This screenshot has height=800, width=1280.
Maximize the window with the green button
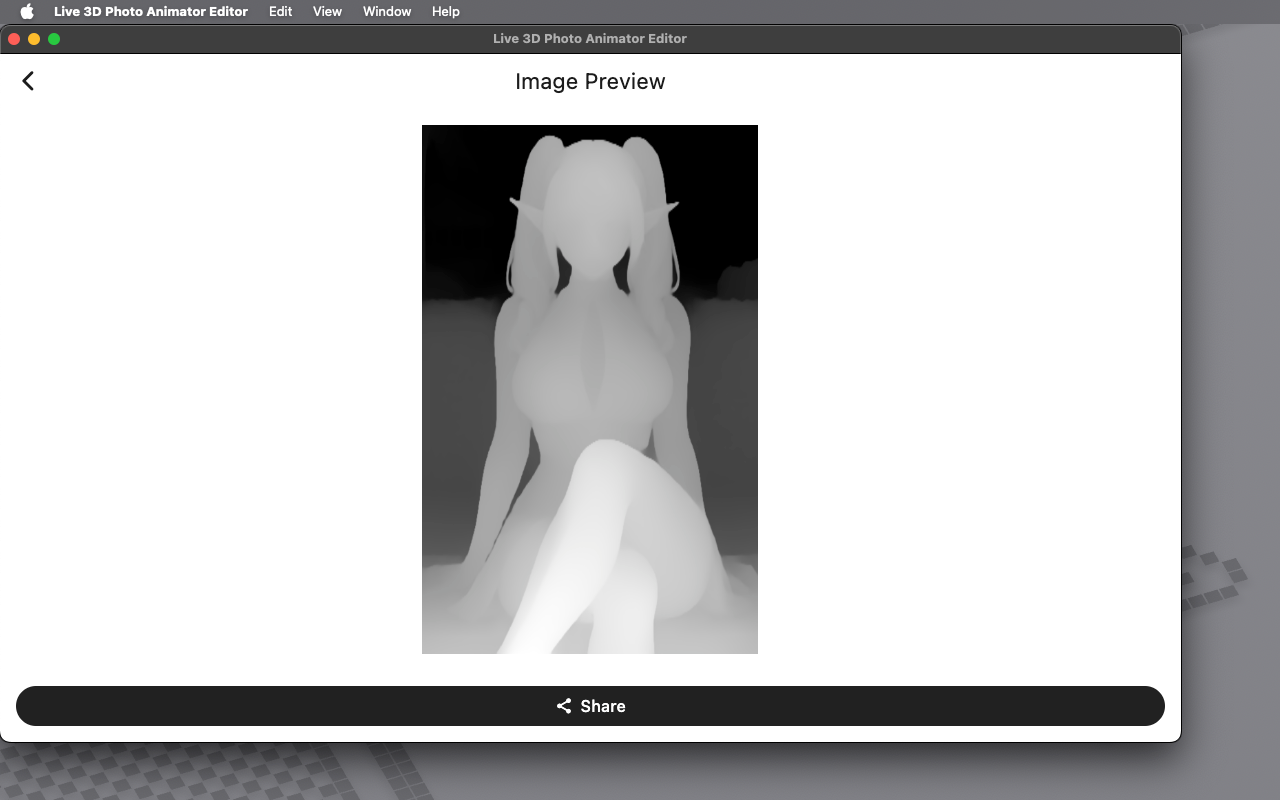(54, 39)
